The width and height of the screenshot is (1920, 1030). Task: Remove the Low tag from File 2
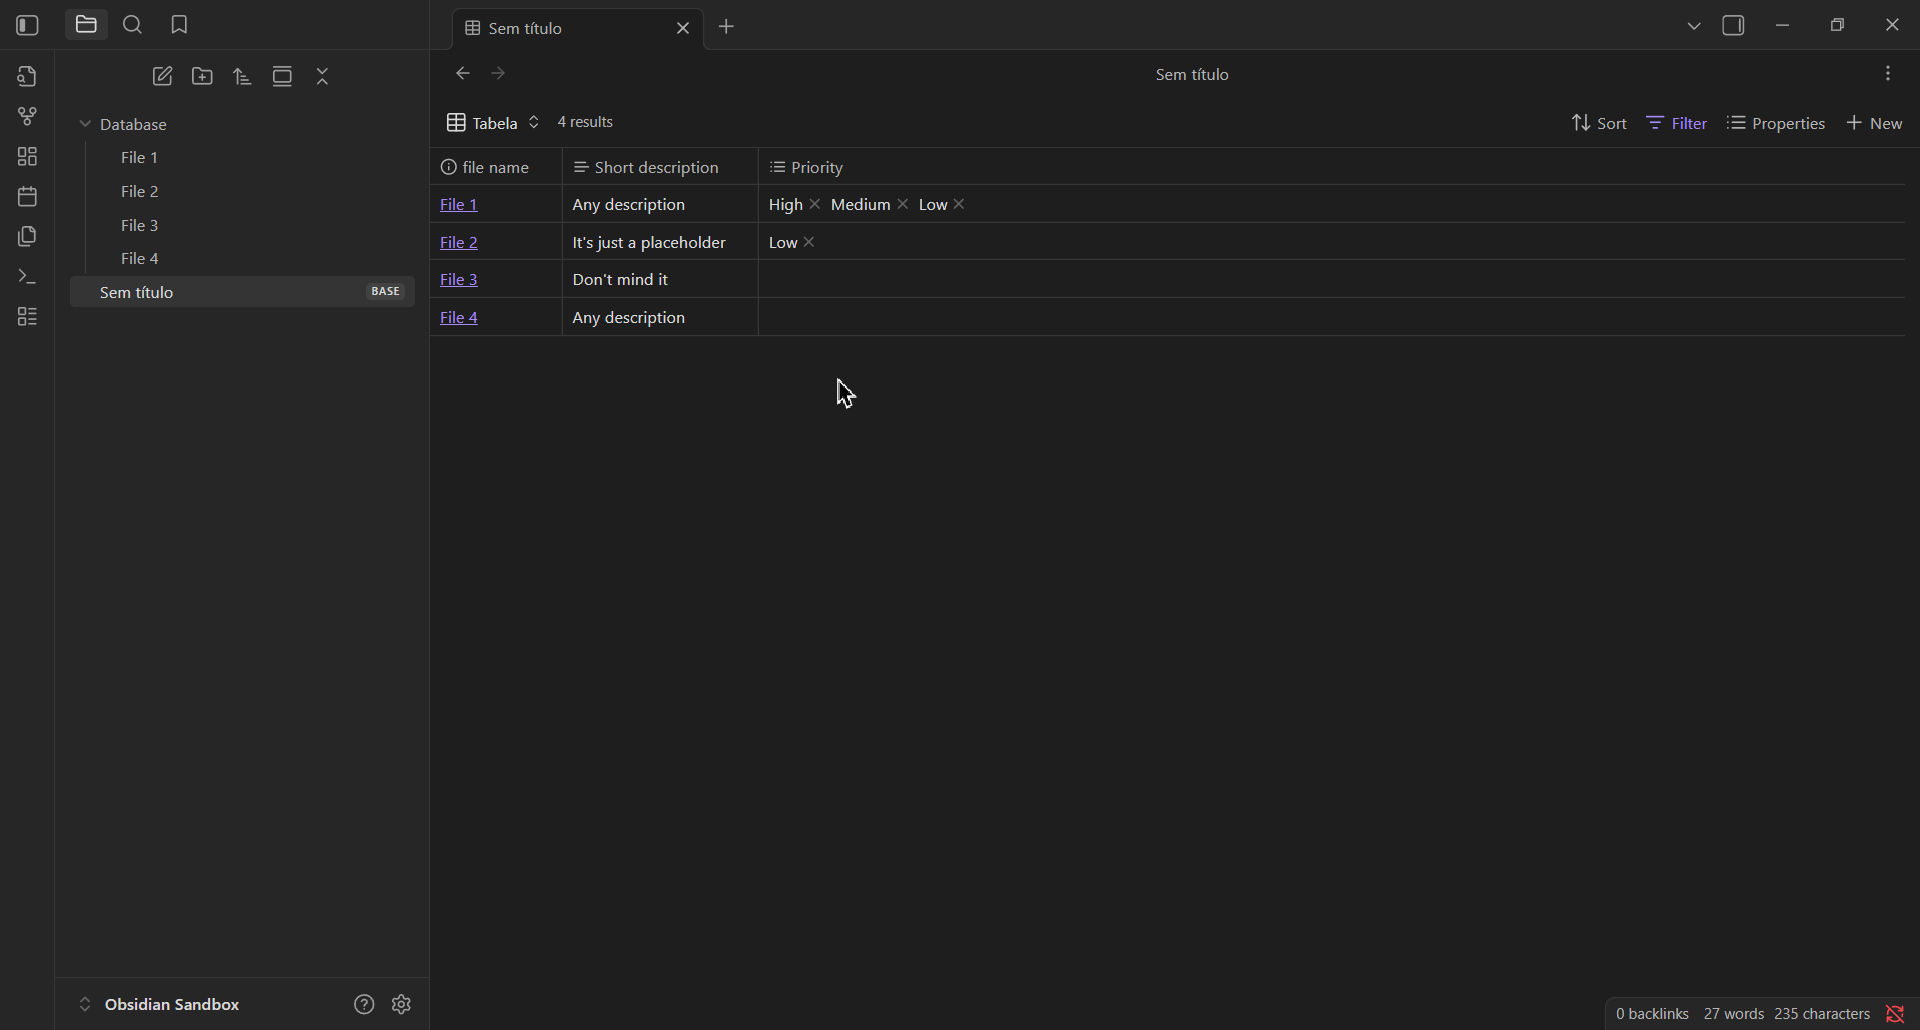[x=808, y=242]
